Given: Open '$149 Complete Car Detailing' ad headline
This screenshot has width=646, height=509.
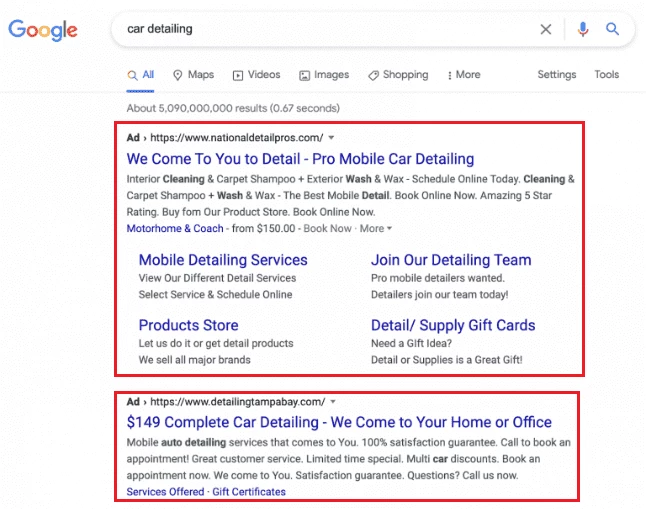Looking at the screenshot, I should click(339, 422).
